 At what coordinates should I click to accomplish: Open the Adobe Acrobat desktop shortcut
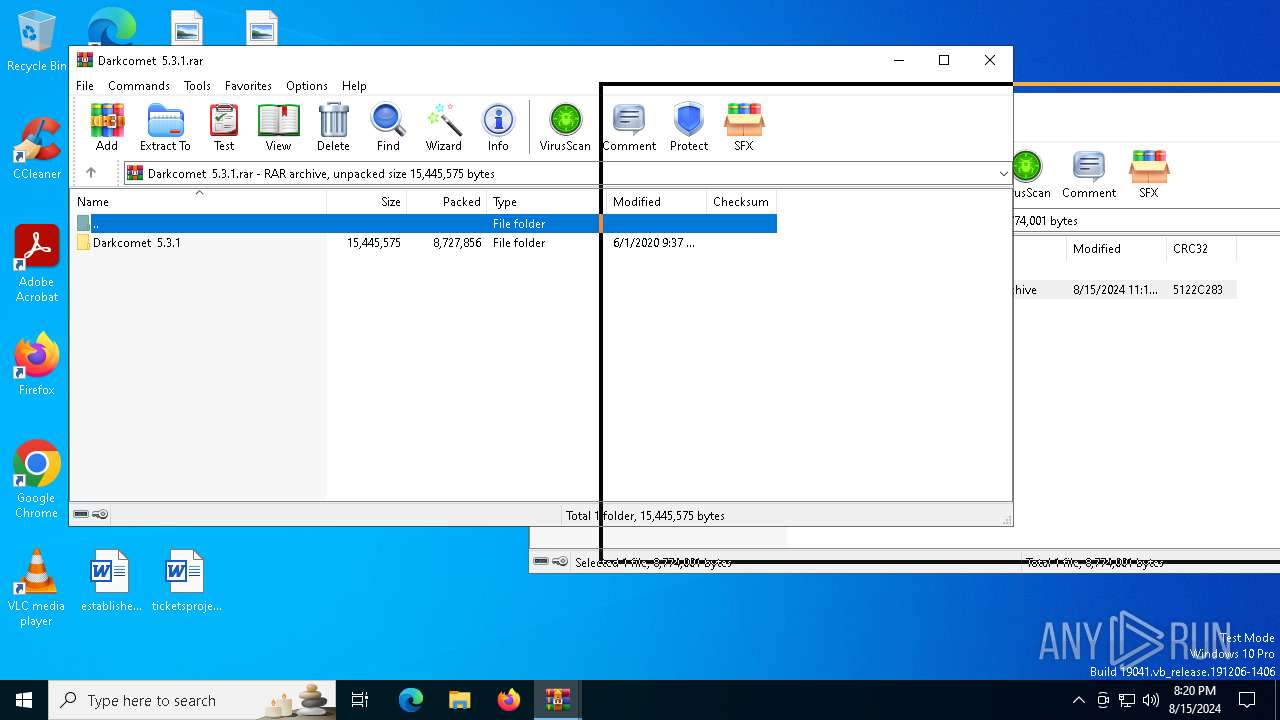36,264
